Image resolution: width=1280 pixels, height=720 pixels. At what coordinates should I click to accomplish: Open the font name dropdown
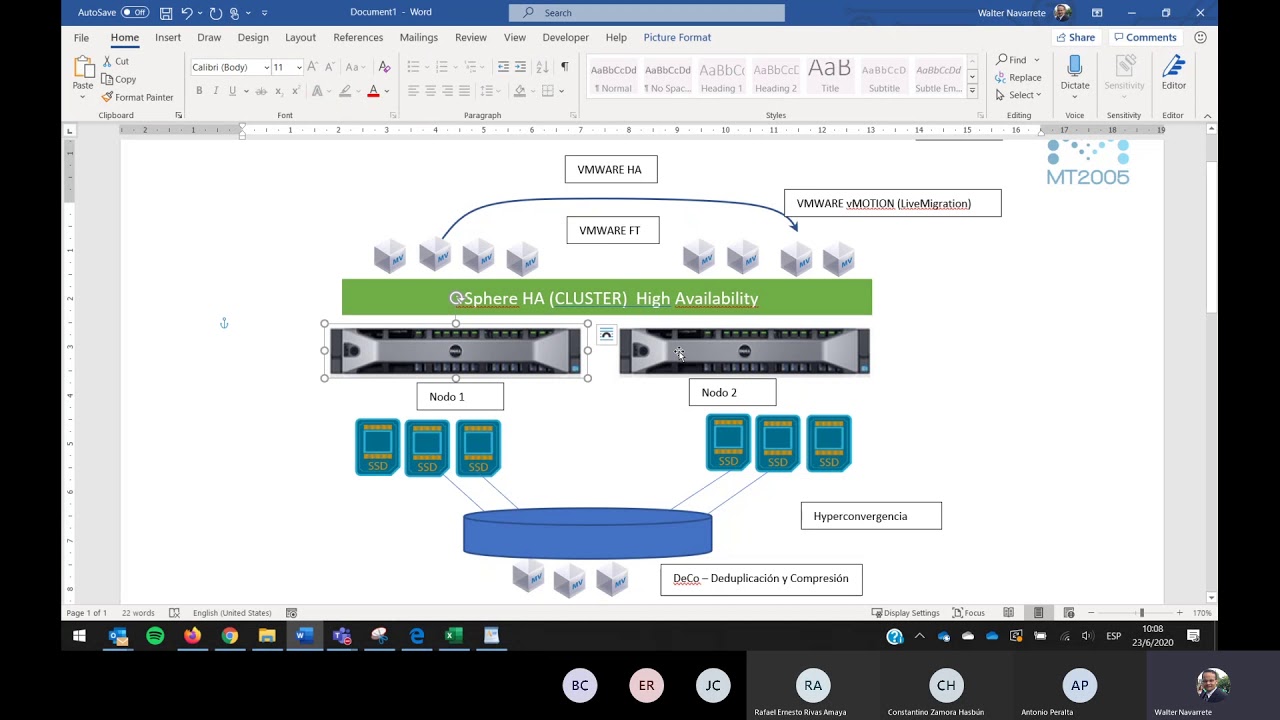tap(266, 67)
